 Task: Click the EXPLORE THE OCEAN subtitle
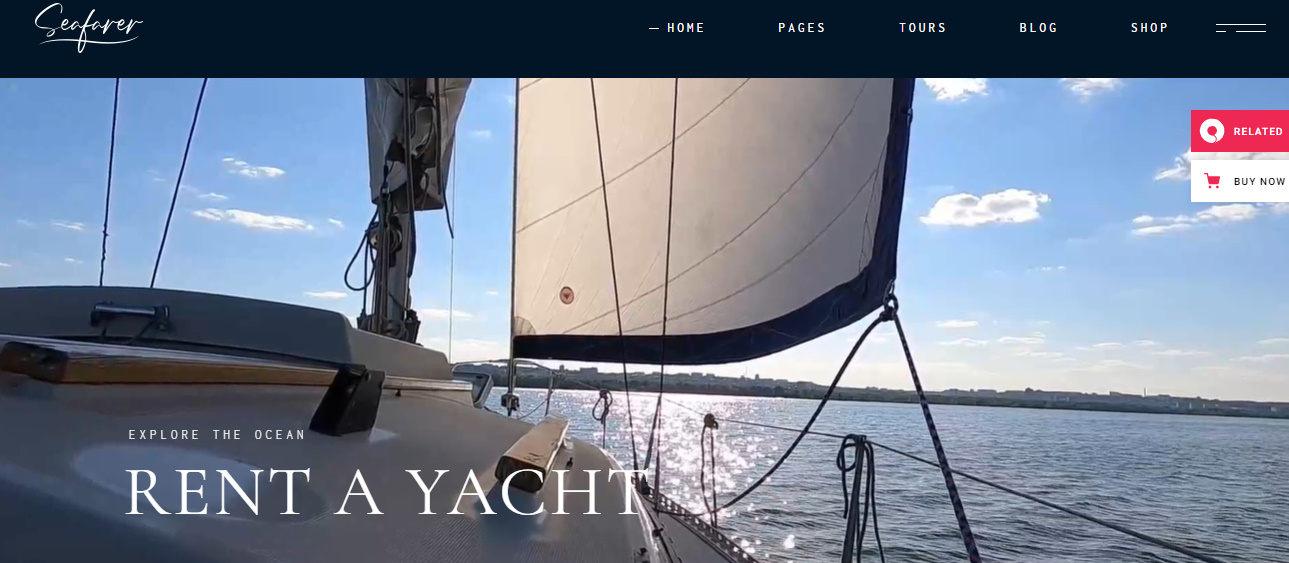click(x=217, y=435)
